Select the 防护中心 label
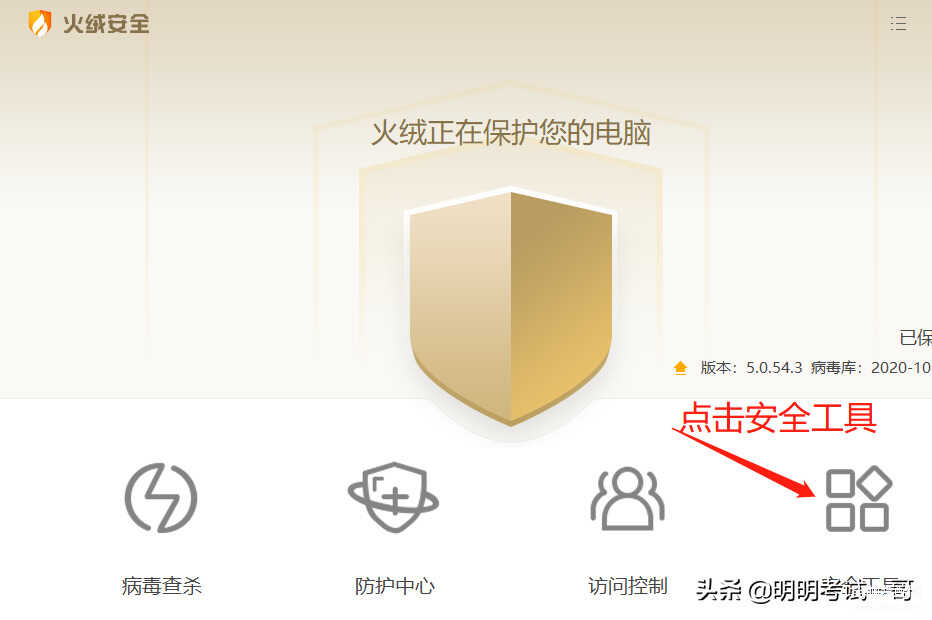The width and height of the screenshot is (932, 620). (395, 586)
